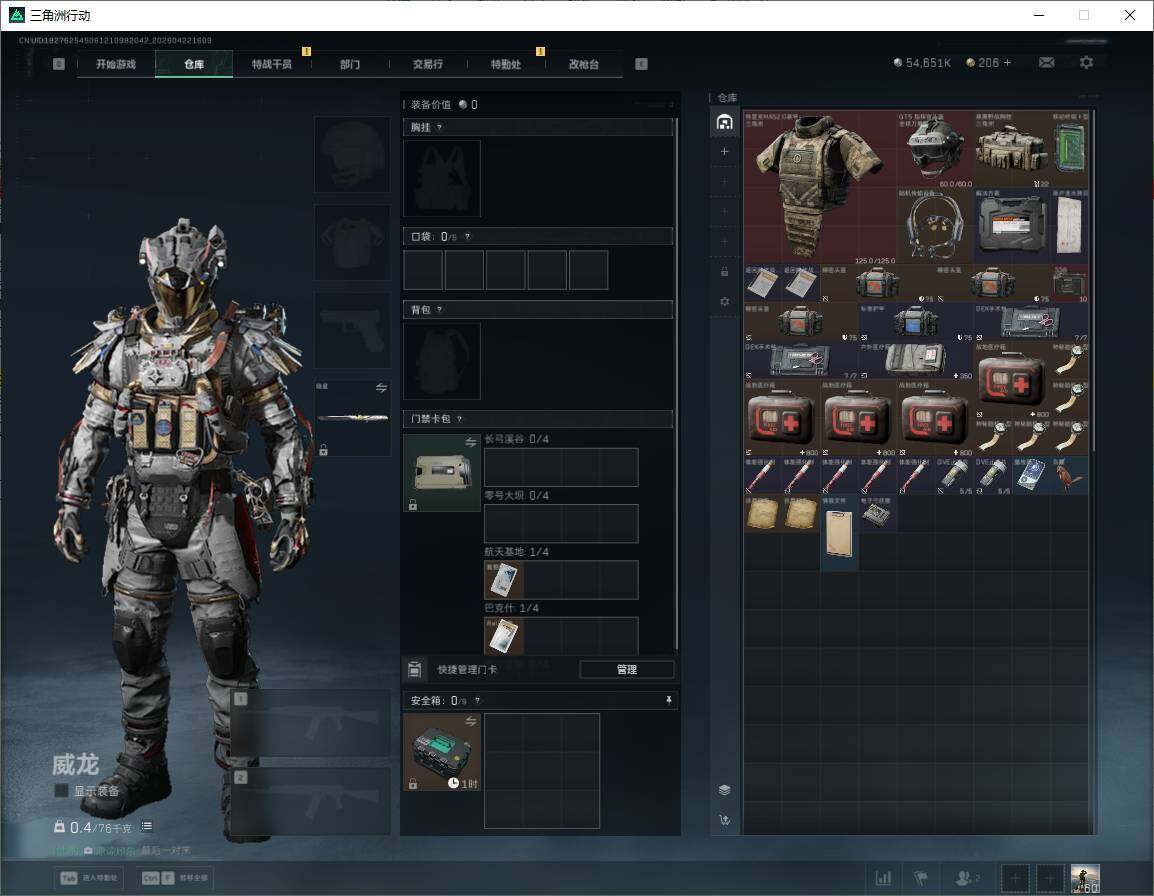Click the 管理 button for access cards
This screenshot has width=1154, height=896.
tap(626, 669)
